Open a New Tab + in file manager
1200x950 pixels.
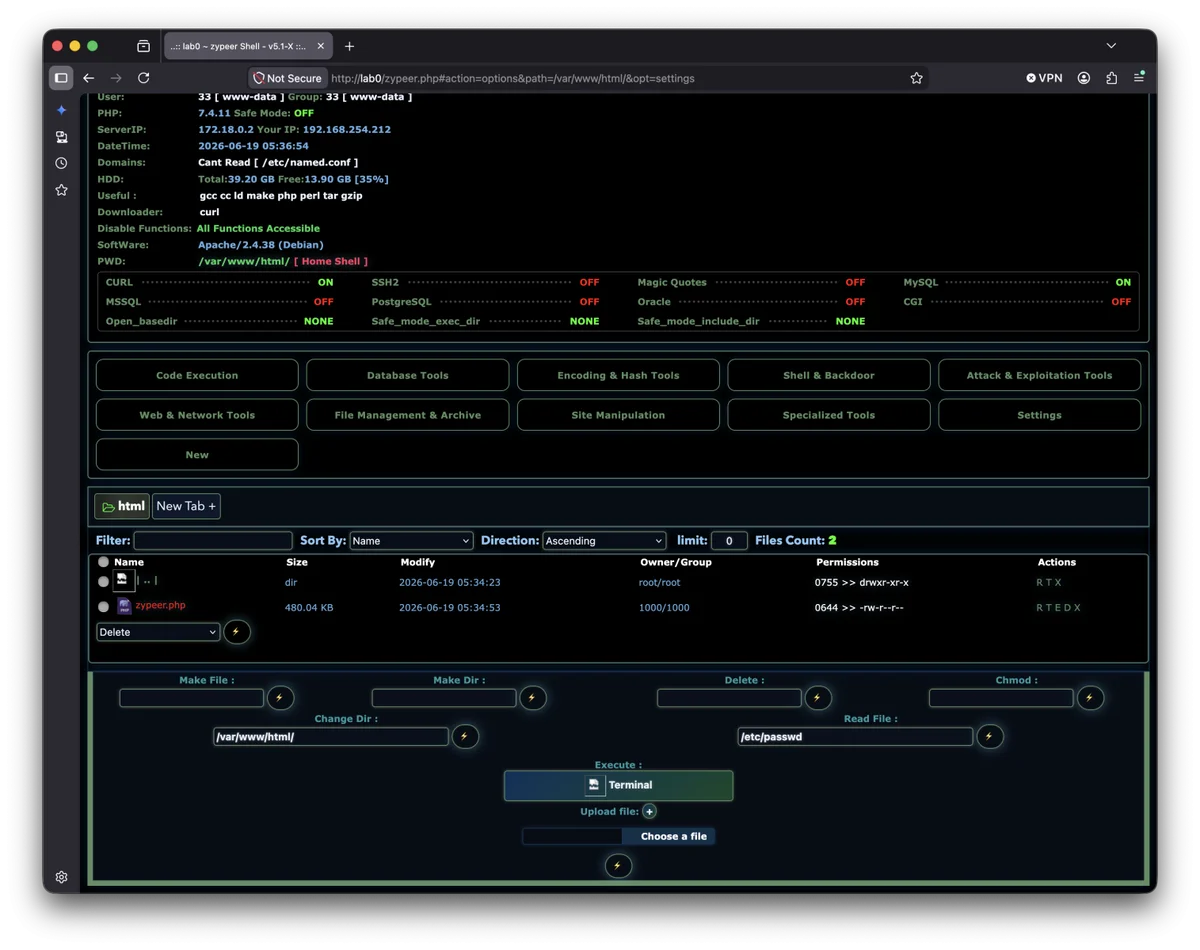tap(186, 506)
